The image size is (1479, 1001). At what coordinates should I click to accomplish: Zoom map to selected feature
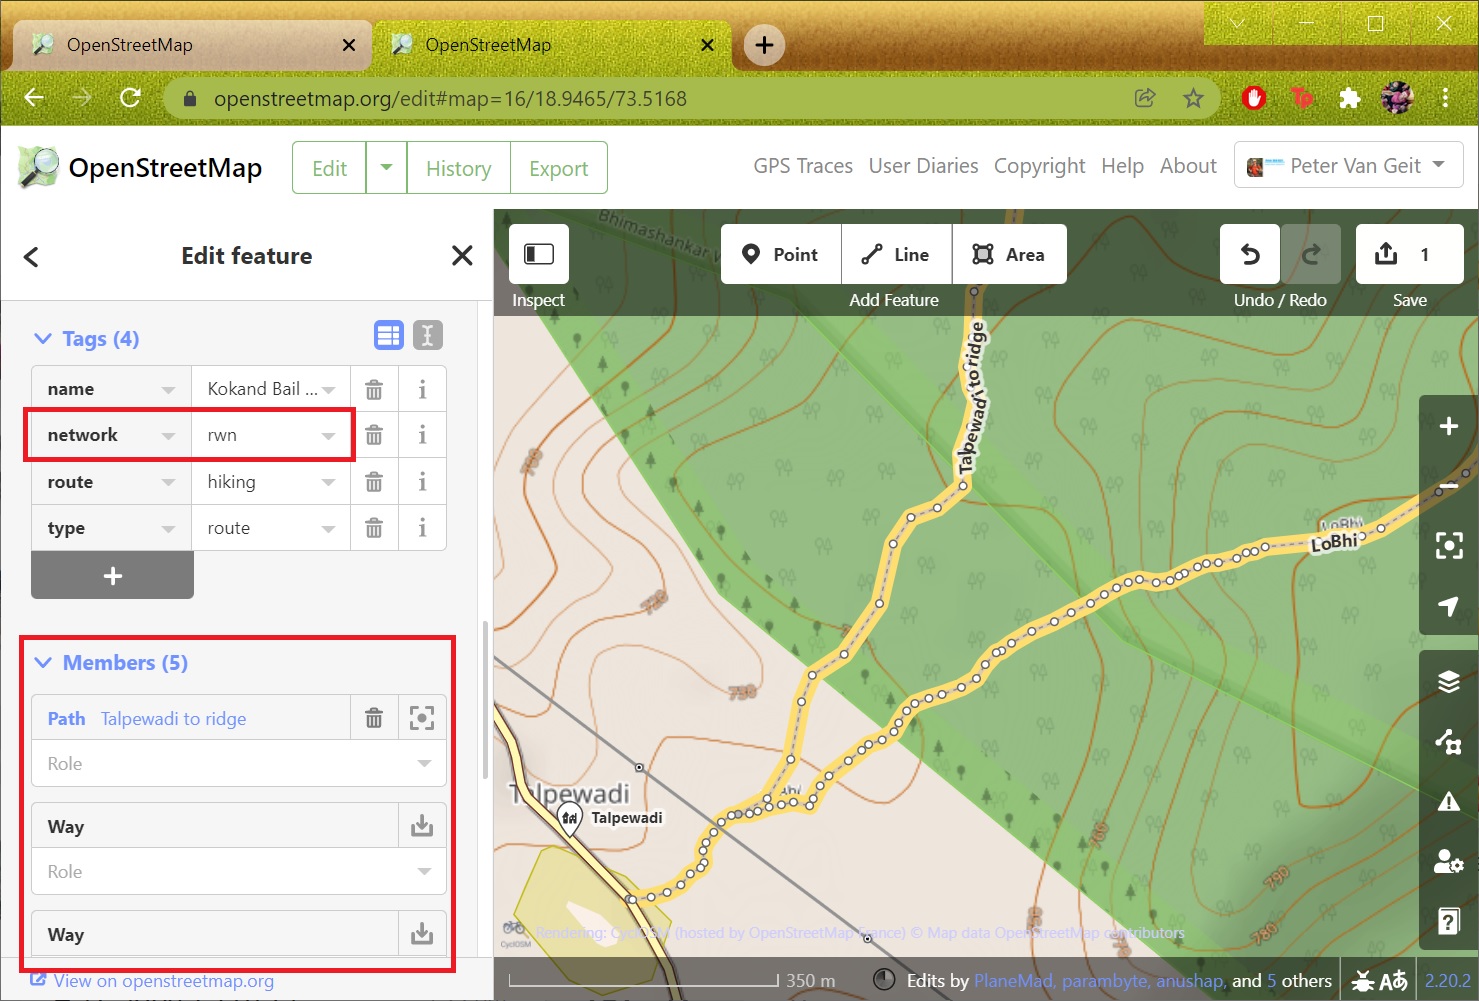pos(1449,545)
